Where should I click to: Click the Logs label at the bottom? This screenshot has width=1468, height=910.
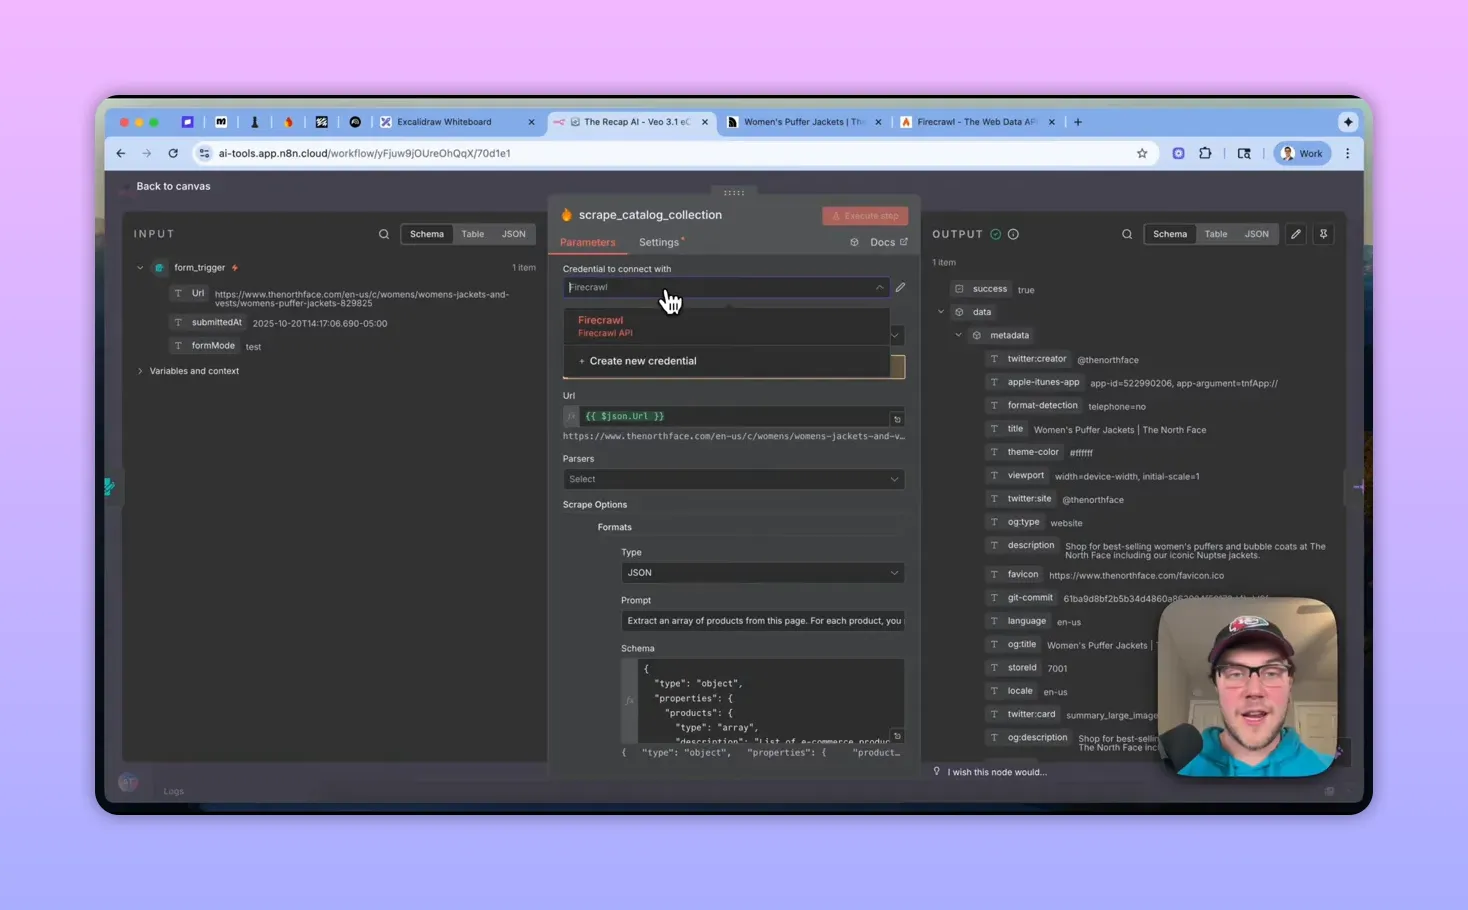(x=174, y=791)
